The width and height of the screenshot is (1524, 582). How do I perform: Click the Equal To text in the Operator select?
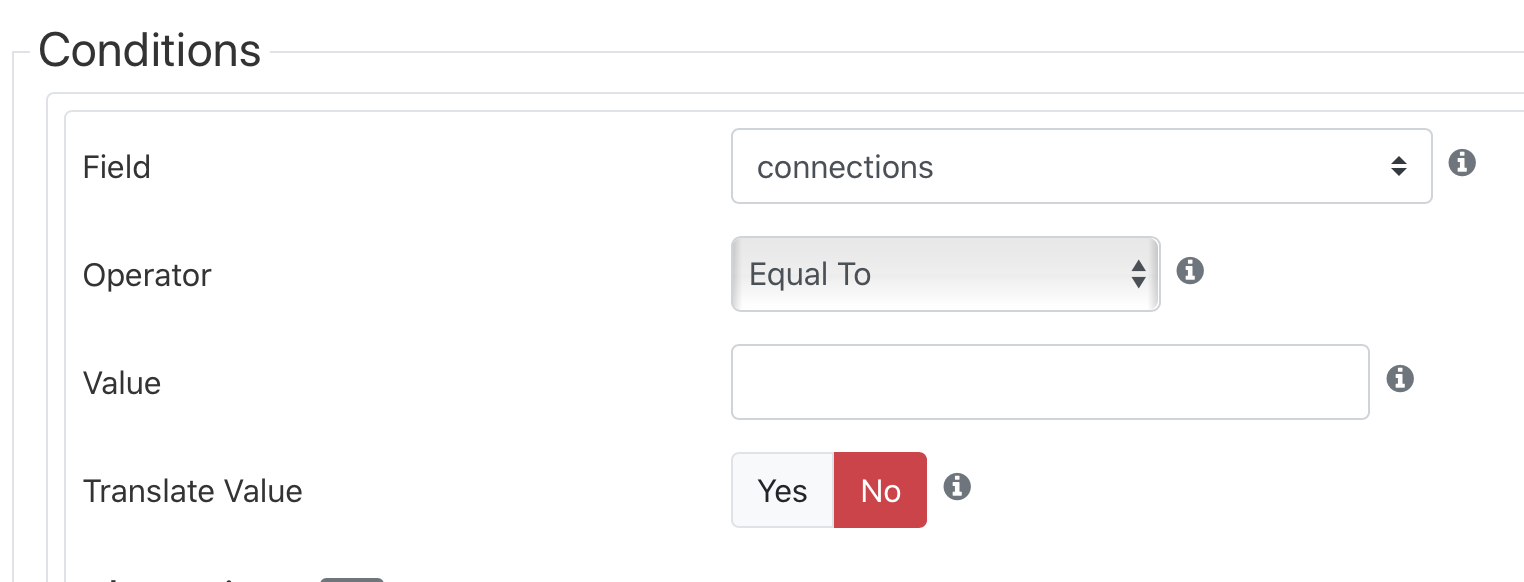[810, 275]
